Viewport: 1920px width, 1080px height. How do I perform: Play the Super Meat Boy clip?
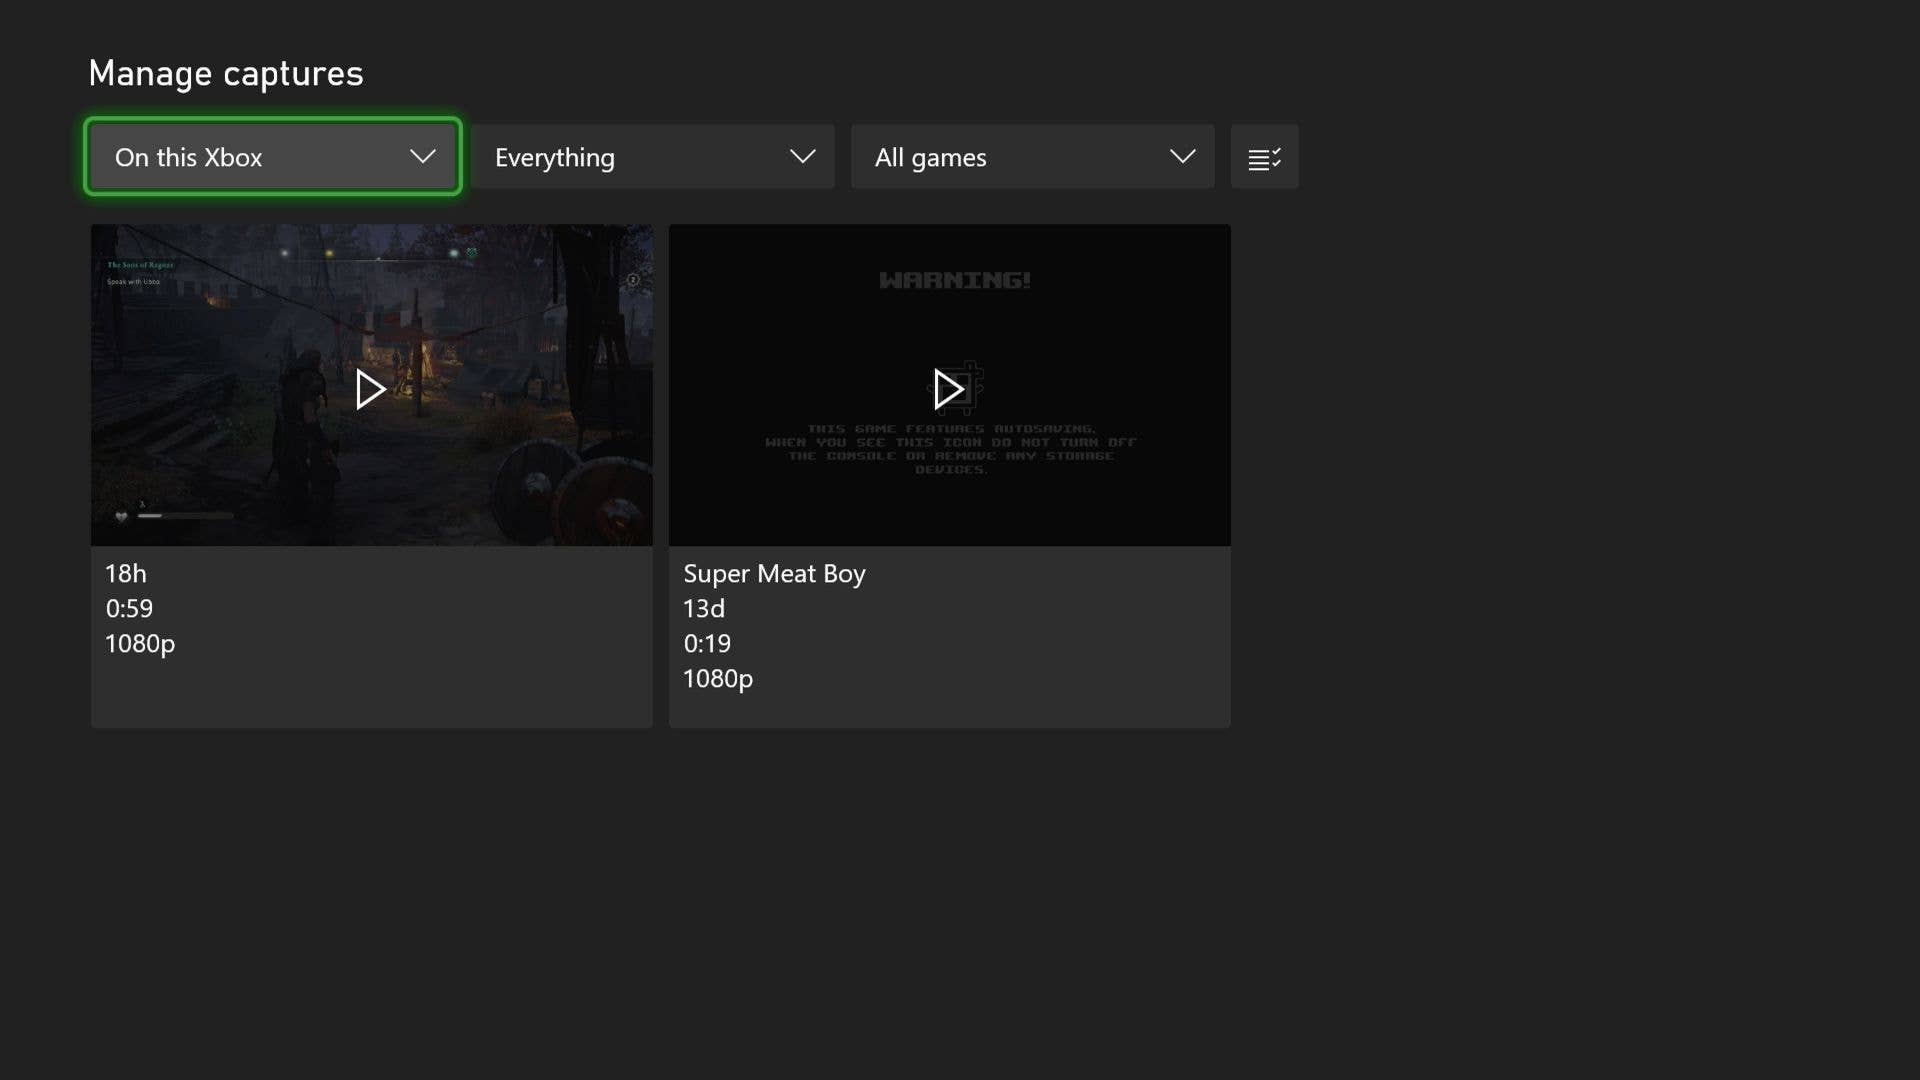[949, 389]
